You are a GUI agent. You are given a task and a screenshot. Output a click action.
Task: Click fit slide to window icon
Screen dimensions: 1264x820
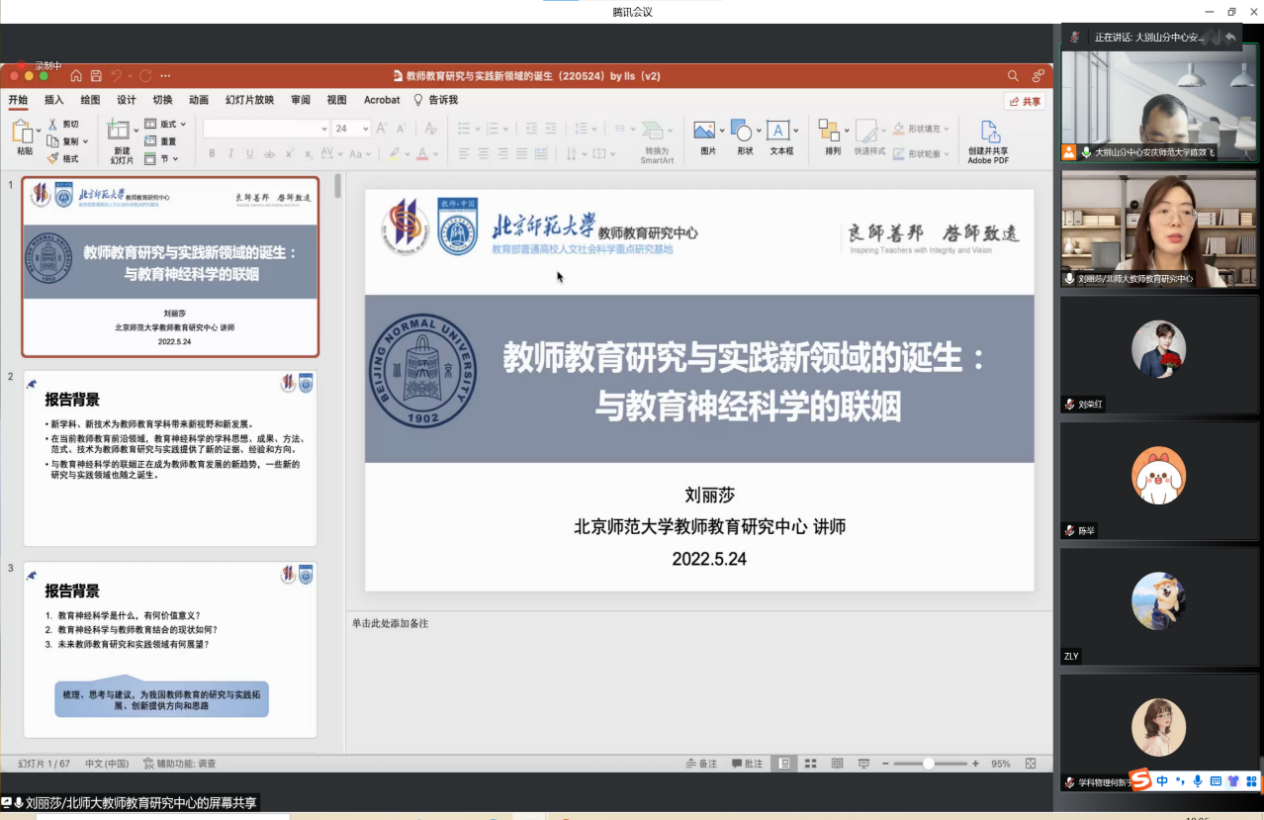(1031, 764)
